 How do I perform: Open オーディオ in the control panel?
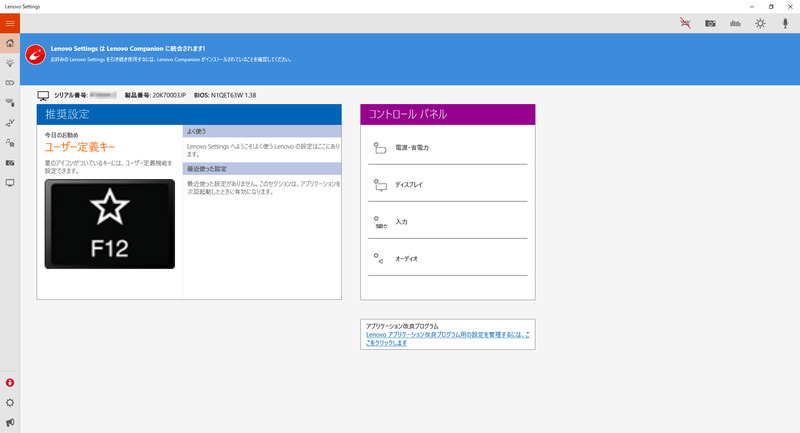447,259
